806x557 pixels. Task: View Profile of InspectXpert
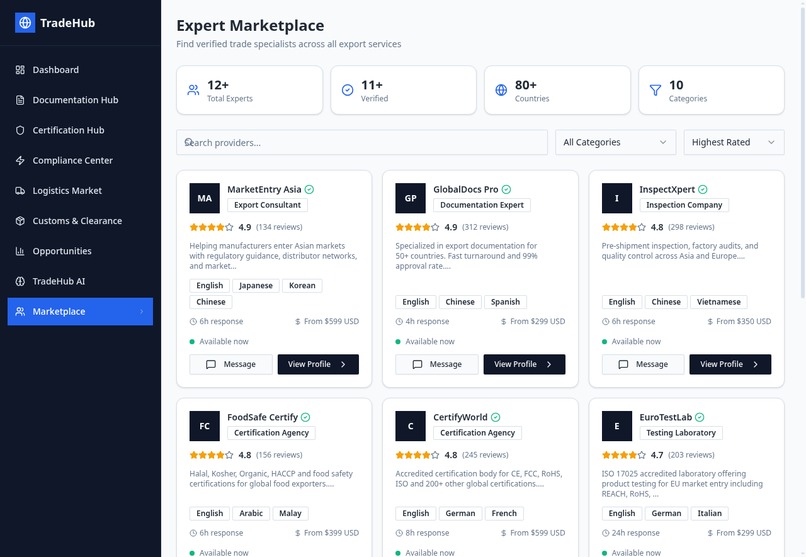tap(730, 364)
